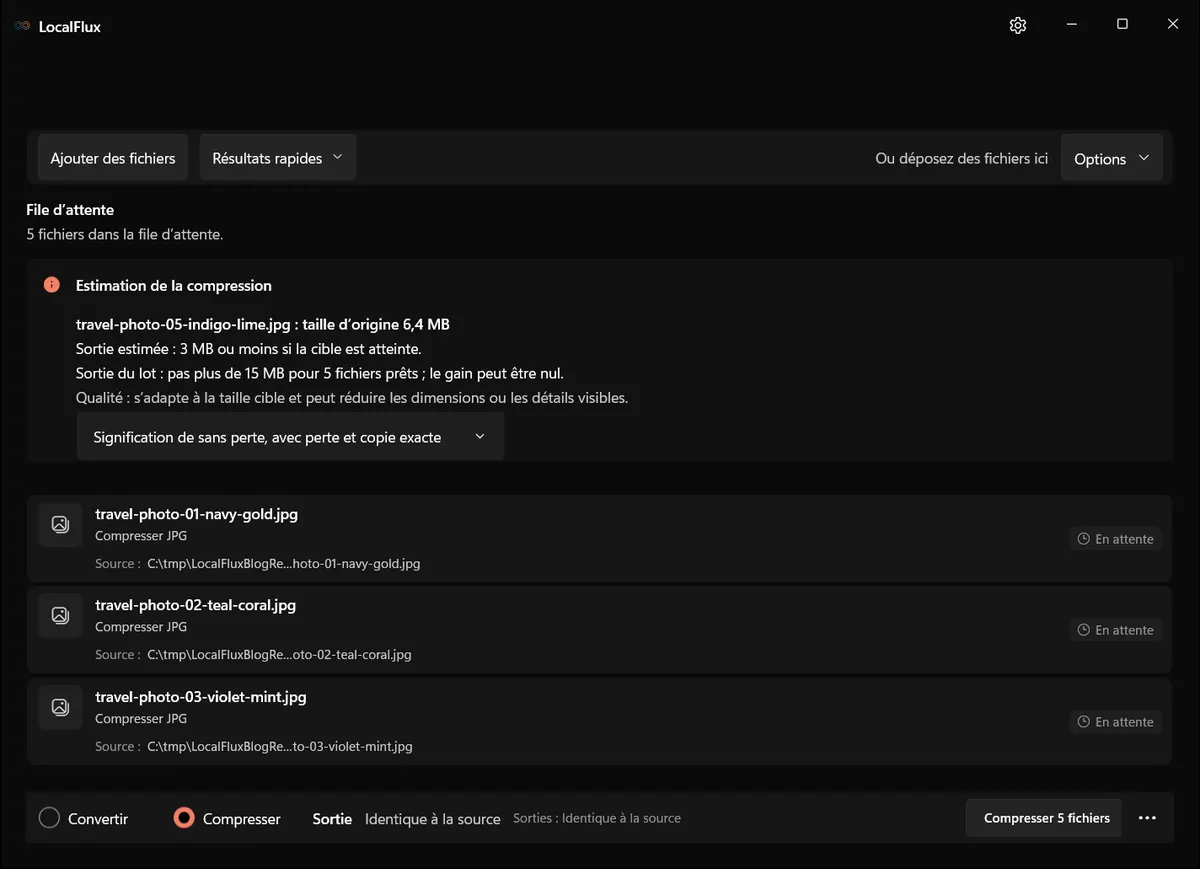Open settings via the gear icon
Viewport: 1200px width, 869px height.
(x=1018, y=26)
